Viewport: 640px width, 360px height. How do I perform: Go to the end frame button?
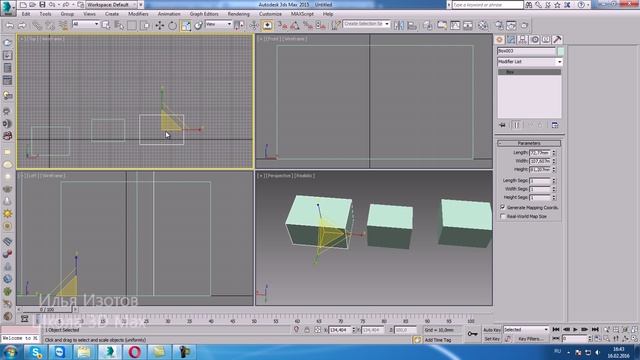pos(595,329)
